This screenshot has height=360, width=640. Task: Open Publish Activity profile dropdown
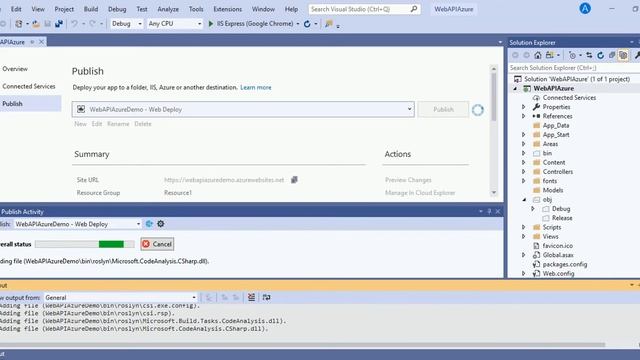77,224
